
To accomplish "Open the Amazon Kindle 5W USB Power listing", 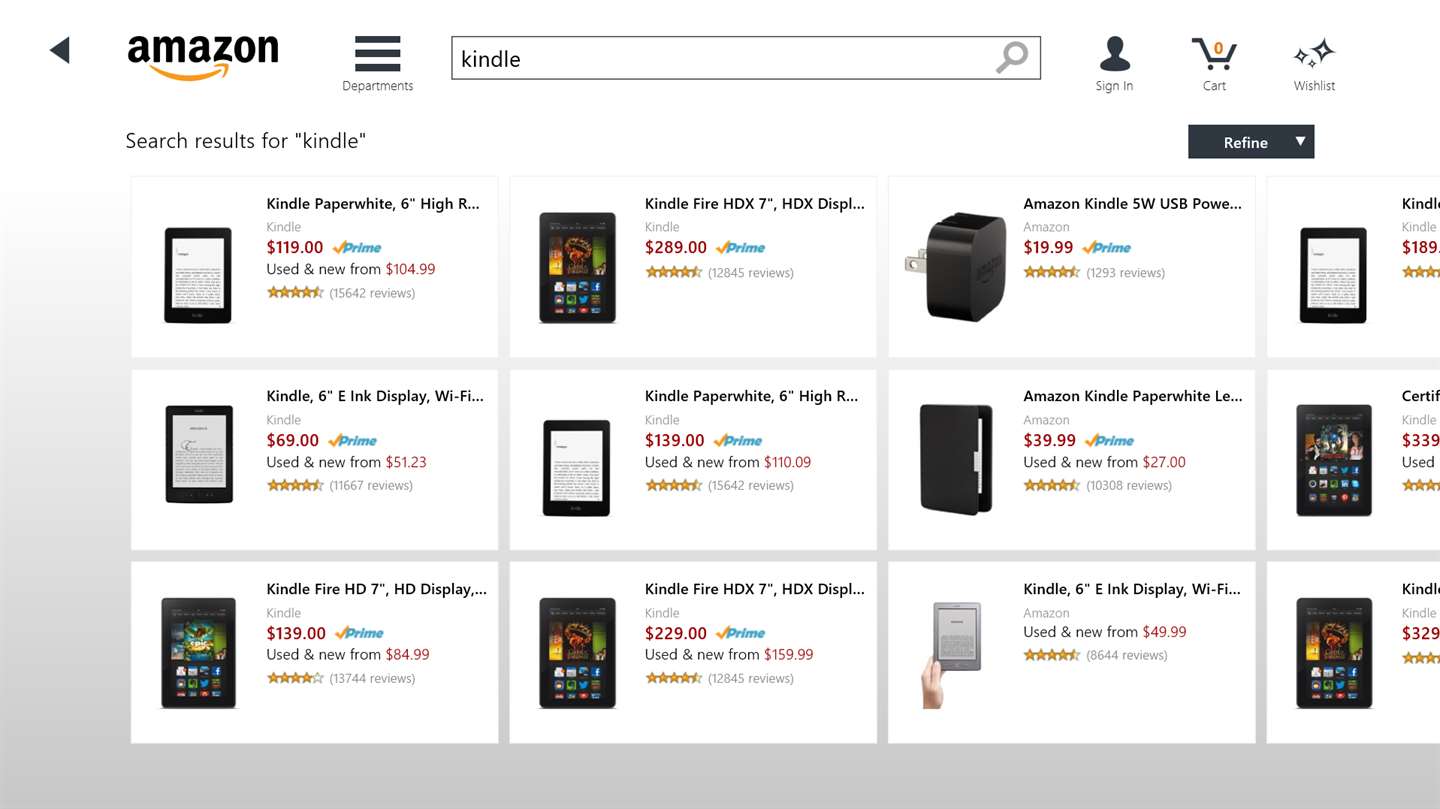I will coord(1132,204).
